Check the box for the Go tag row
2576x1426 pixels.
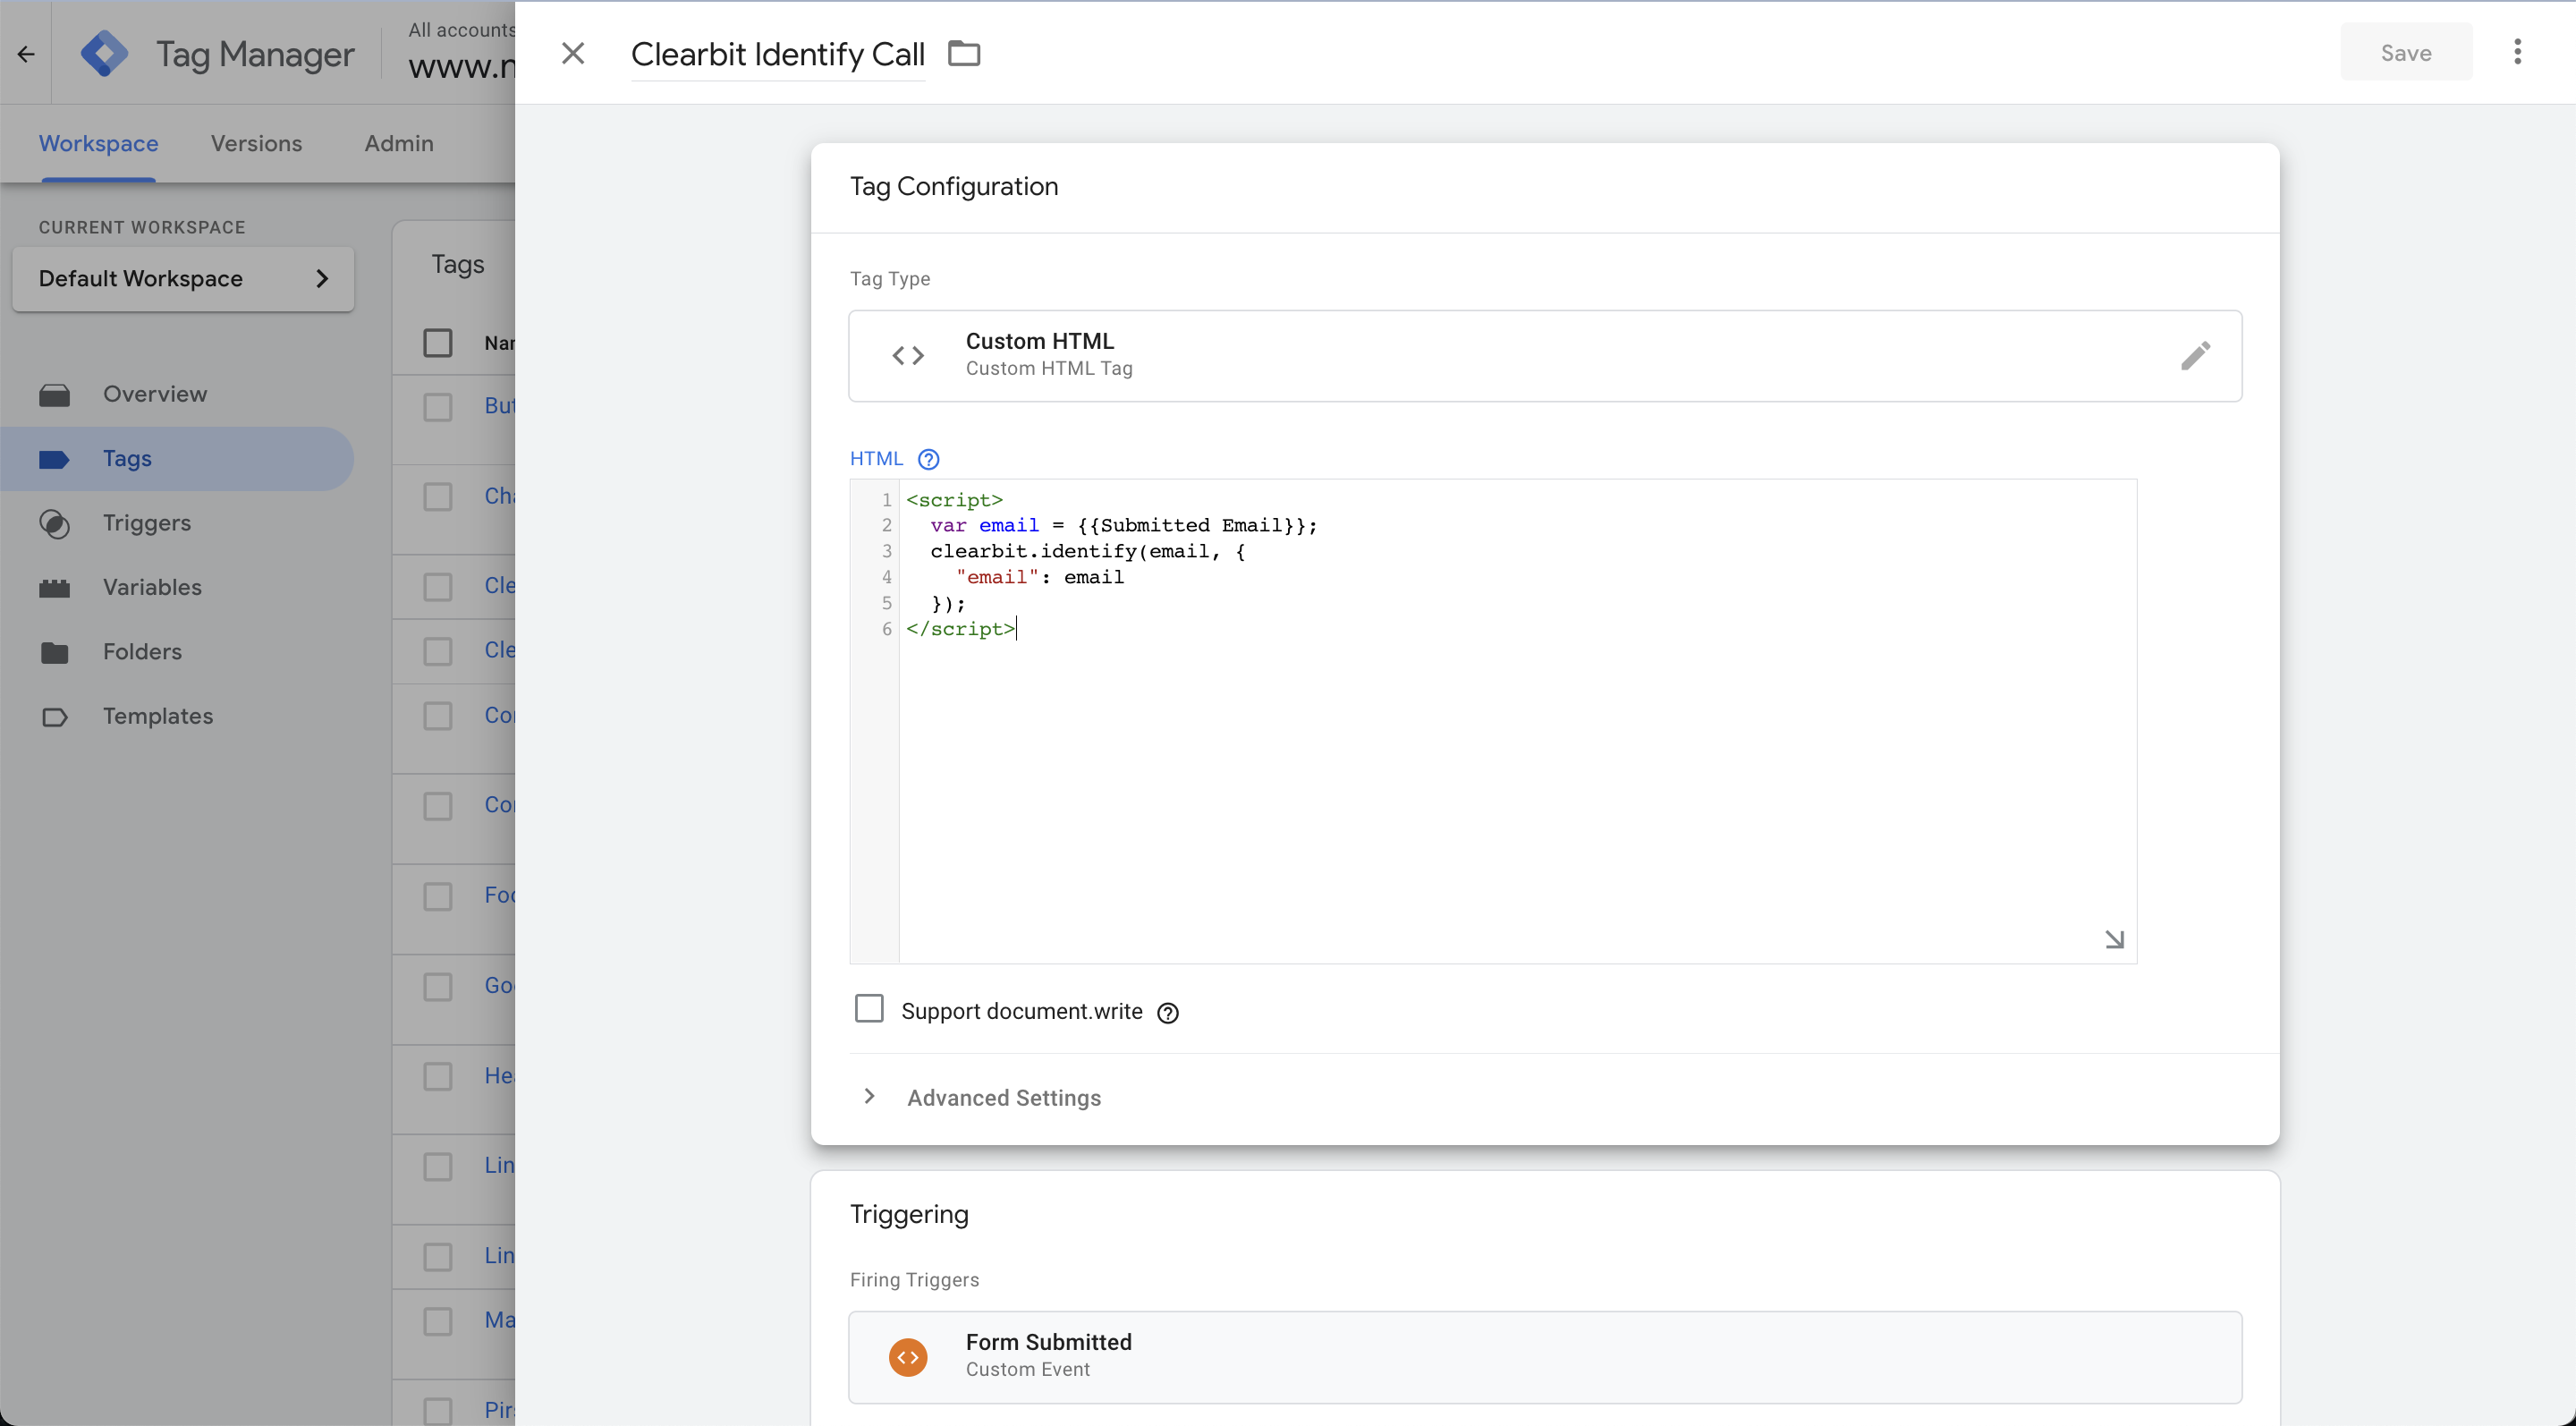(x=438, y=986)
